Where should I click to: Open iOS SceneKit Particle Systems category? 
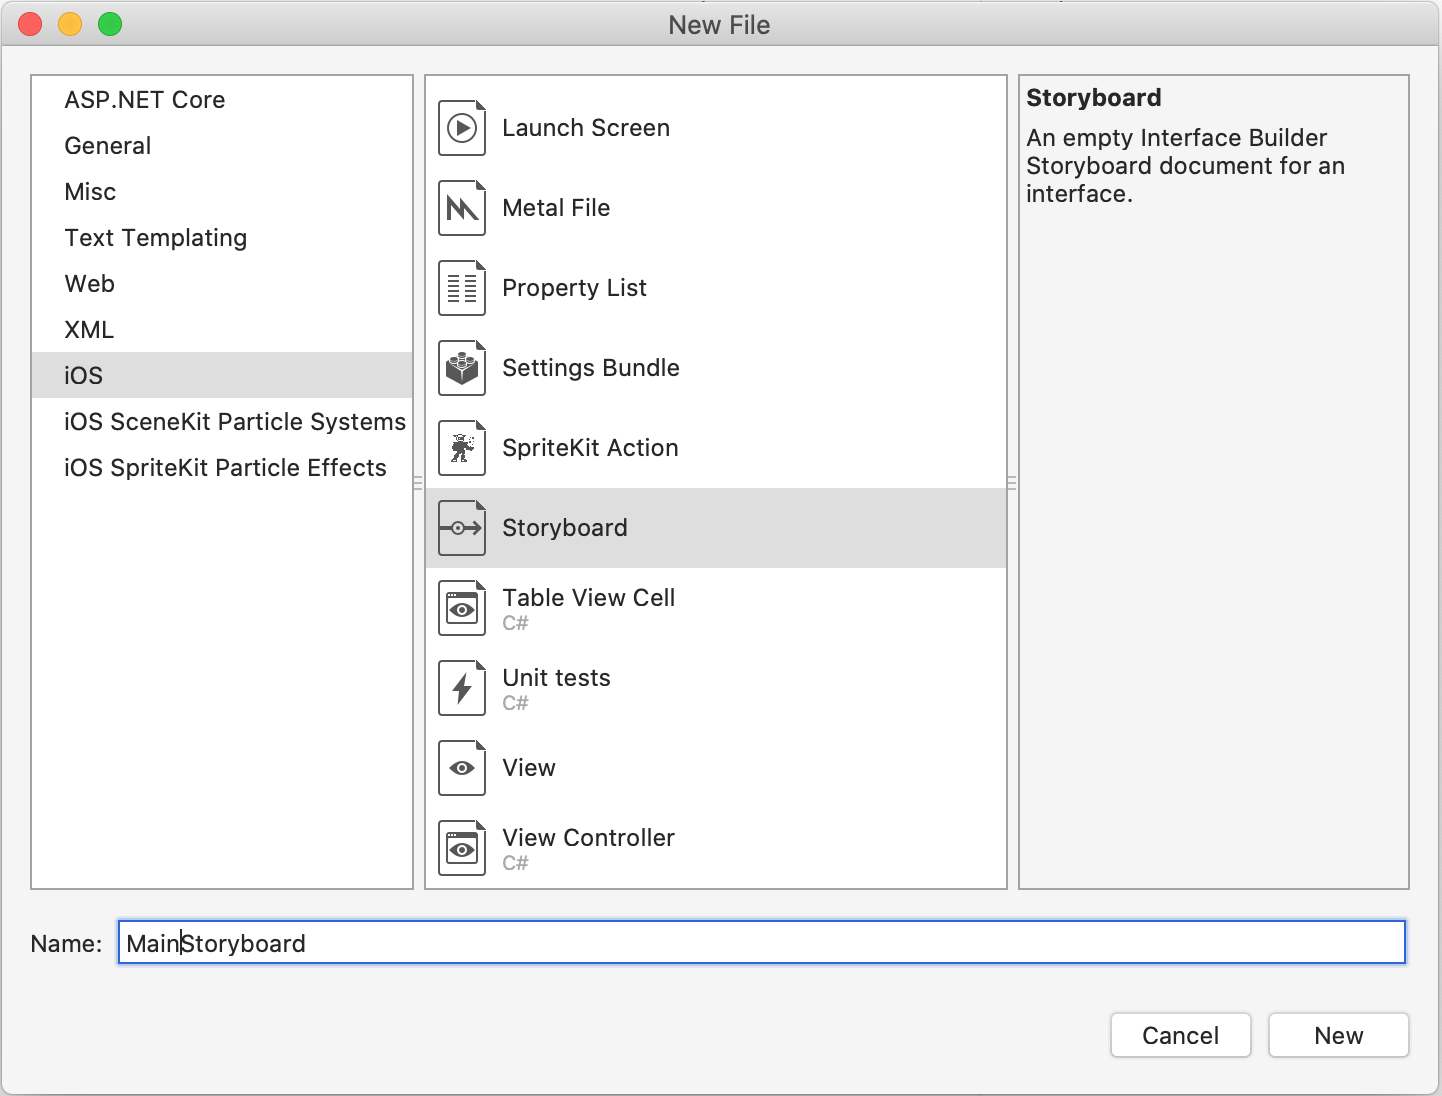234,421
